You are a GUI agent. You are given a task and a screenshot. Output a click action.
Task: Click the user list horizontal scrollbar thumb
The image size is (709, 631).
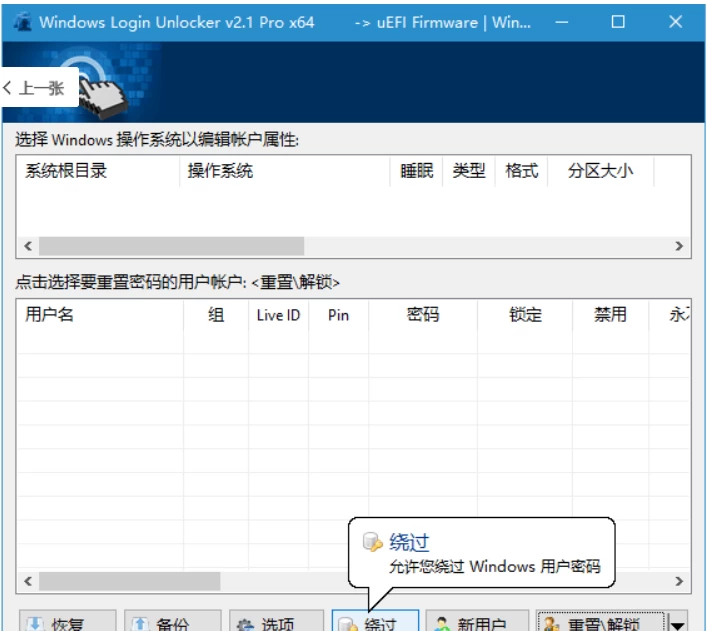click(129, 581)
